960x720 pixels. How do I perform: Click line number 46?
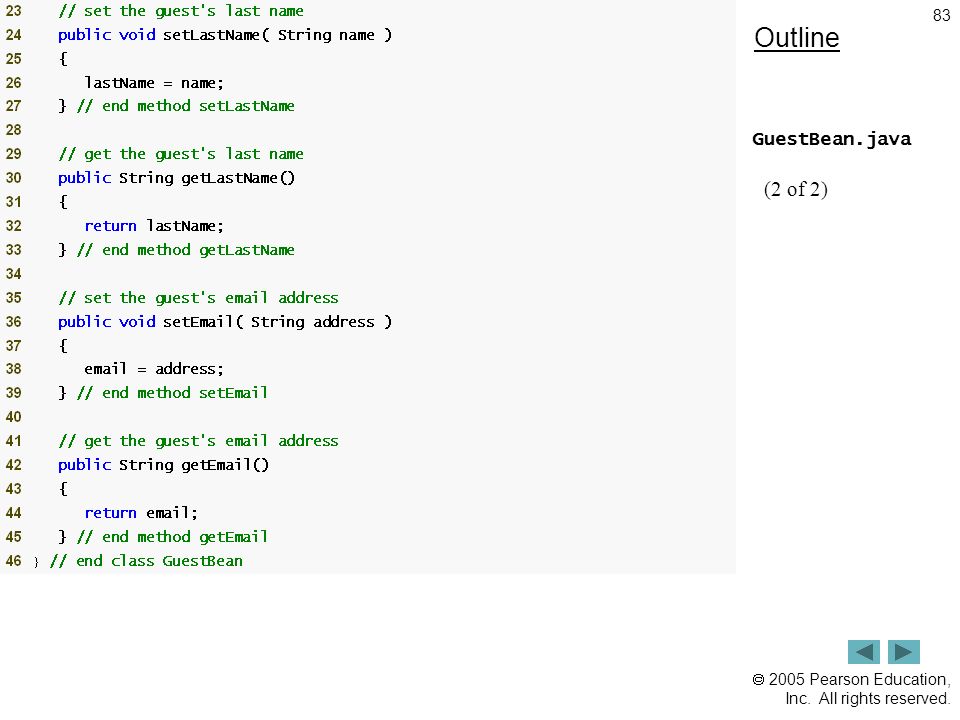pos(13,561)
